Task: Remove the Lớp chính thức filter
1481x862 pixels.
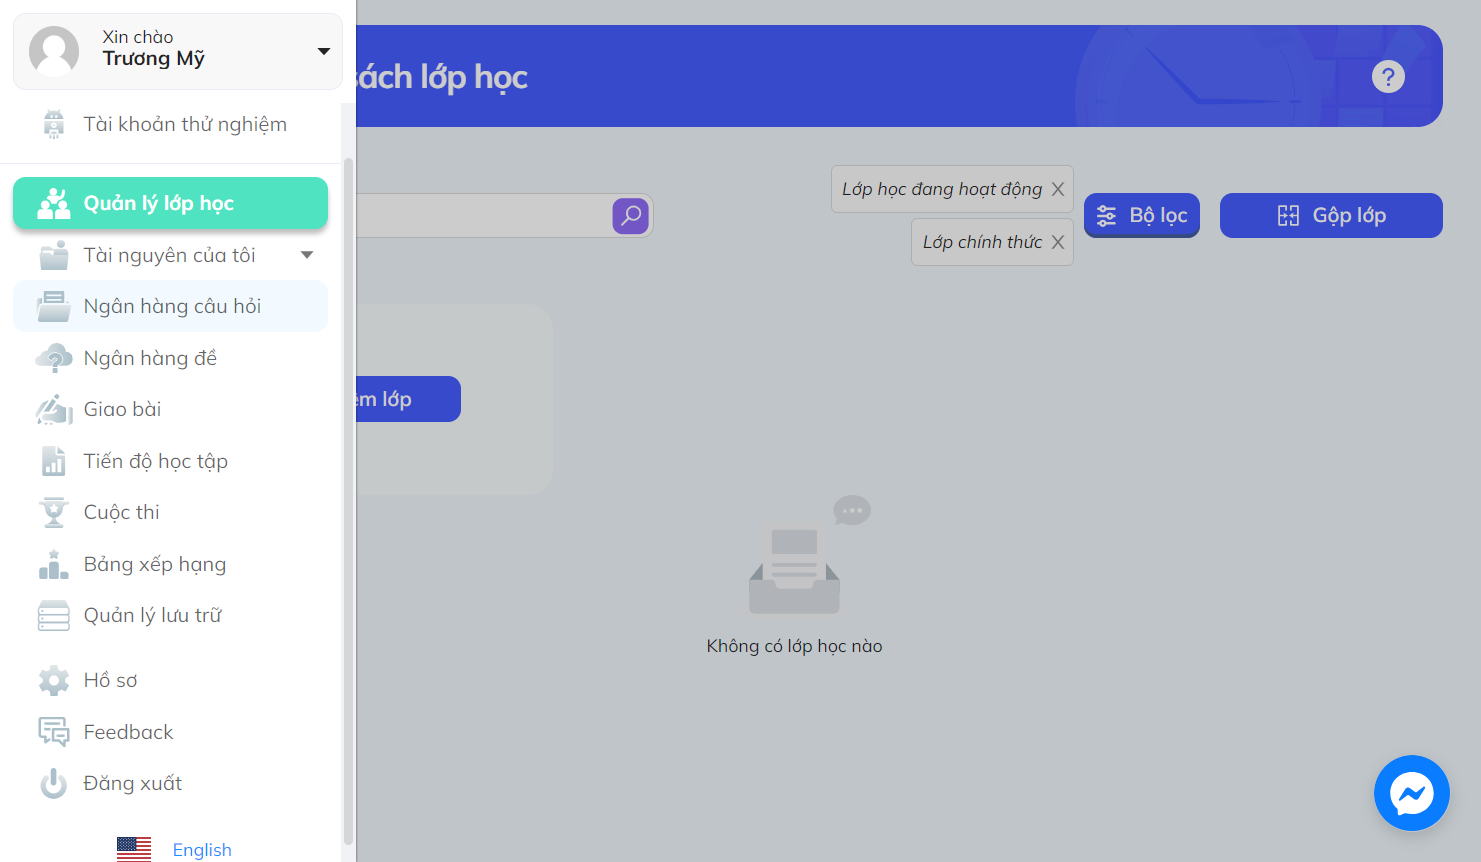Action: (x=1058, y=242)
